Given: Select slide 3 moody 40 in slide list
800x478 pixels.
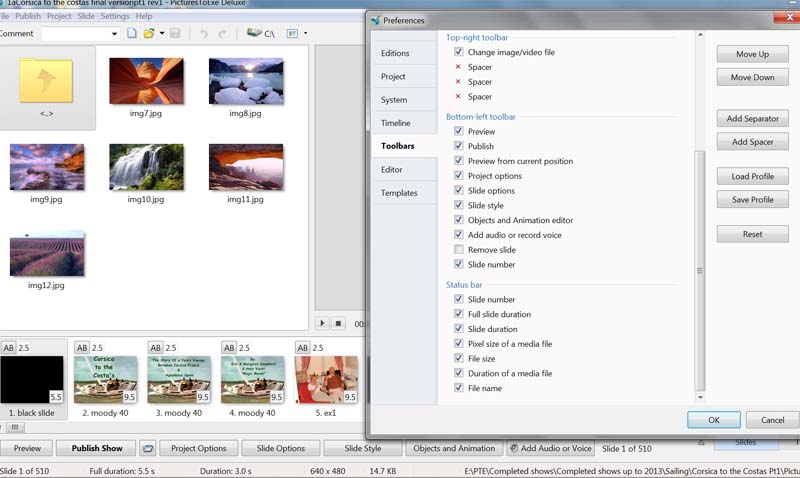Looking at the screenshot, I should 179,380.
